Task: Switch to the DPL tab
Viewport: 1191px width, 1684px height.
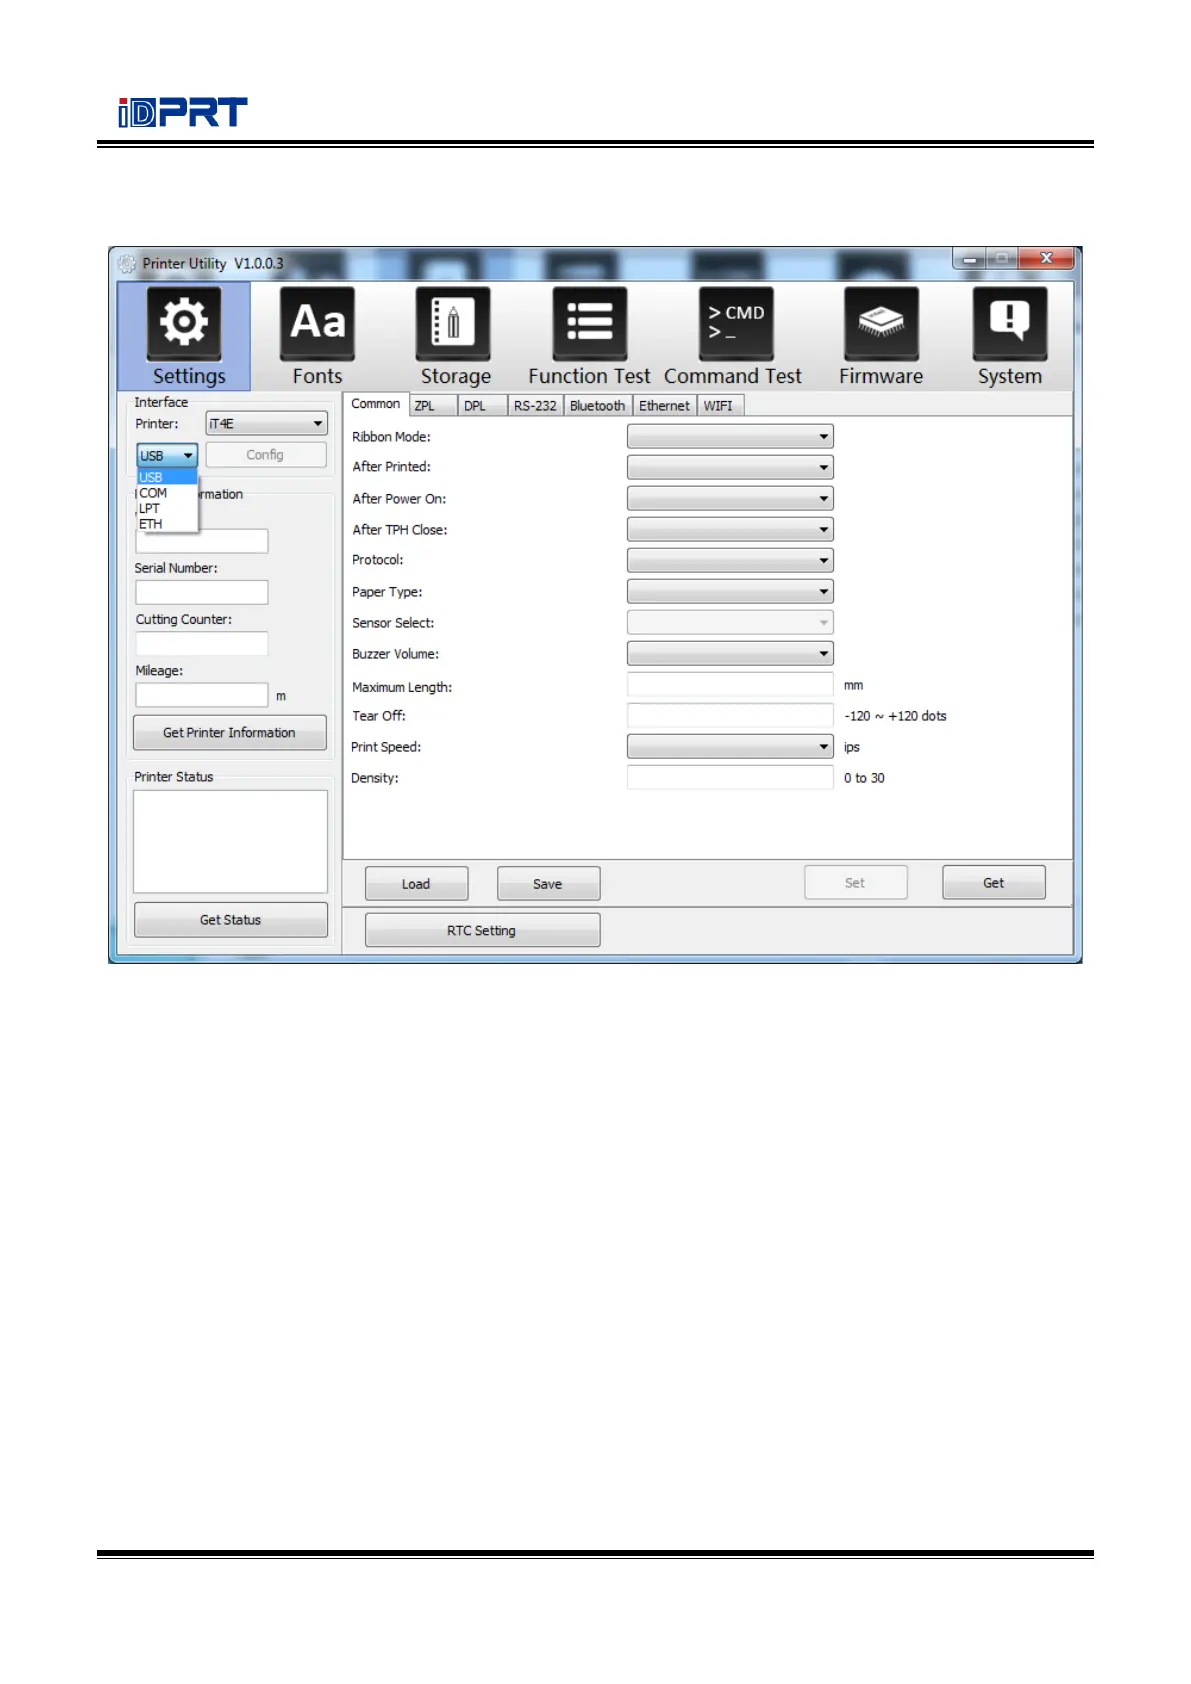Action: [482, 406]
